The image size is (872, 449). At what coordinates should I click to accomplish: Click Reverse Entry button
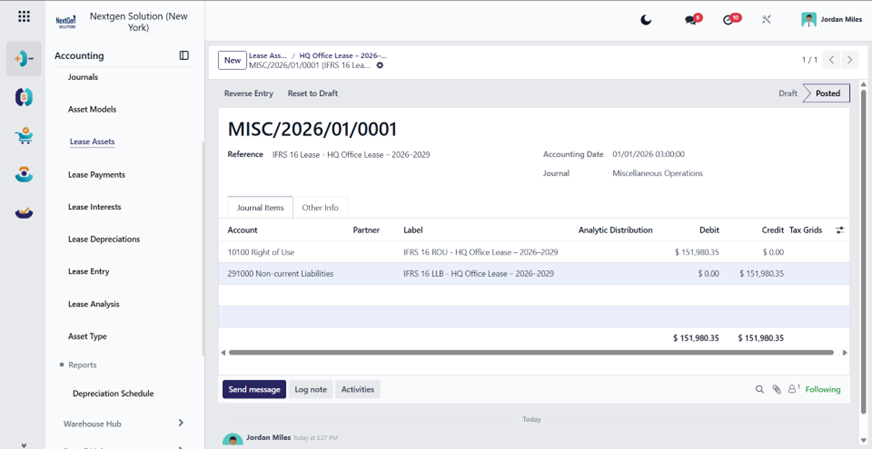tap(249, 93)
